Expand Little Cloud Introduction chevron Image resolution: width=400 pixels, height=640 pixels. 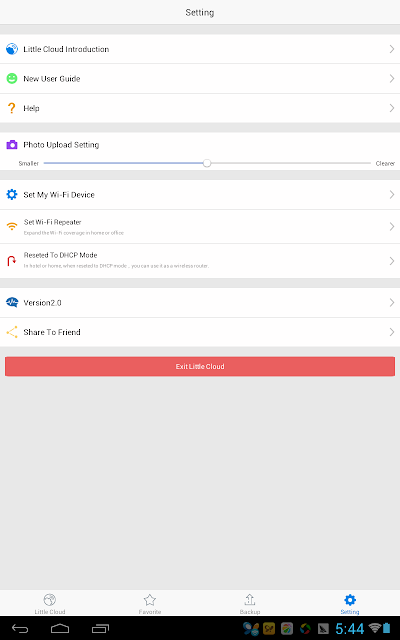pyautogui.click(x=391, y=49)
